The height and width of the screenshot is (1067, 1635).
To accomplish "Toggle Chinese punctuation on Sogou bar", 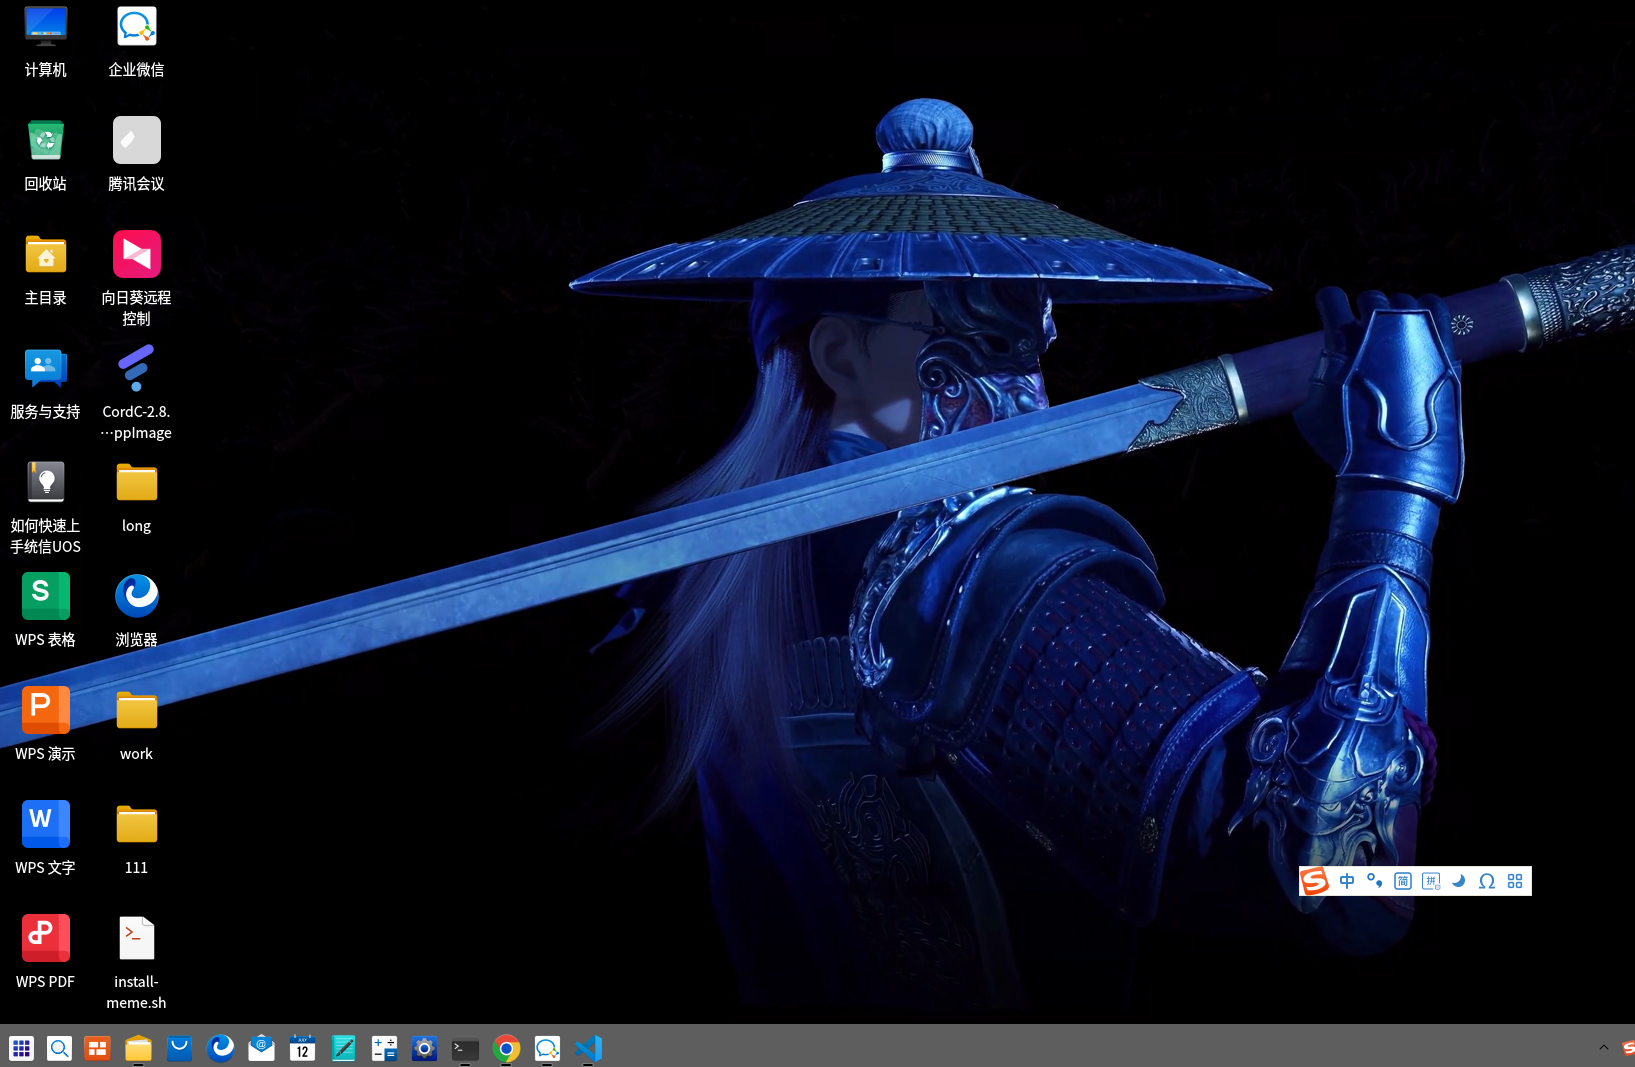I will 1375,881.
